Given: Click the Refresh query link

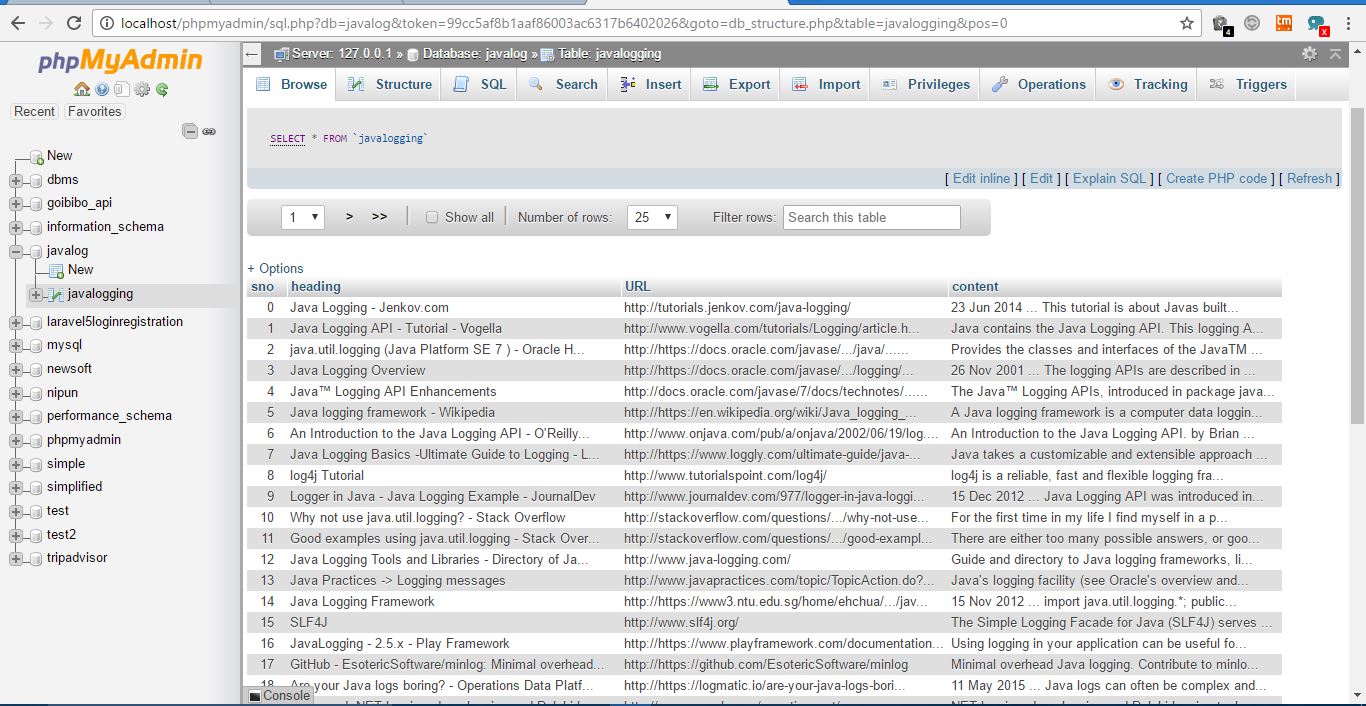Looking at the screenshot, I should (1309, 178).
